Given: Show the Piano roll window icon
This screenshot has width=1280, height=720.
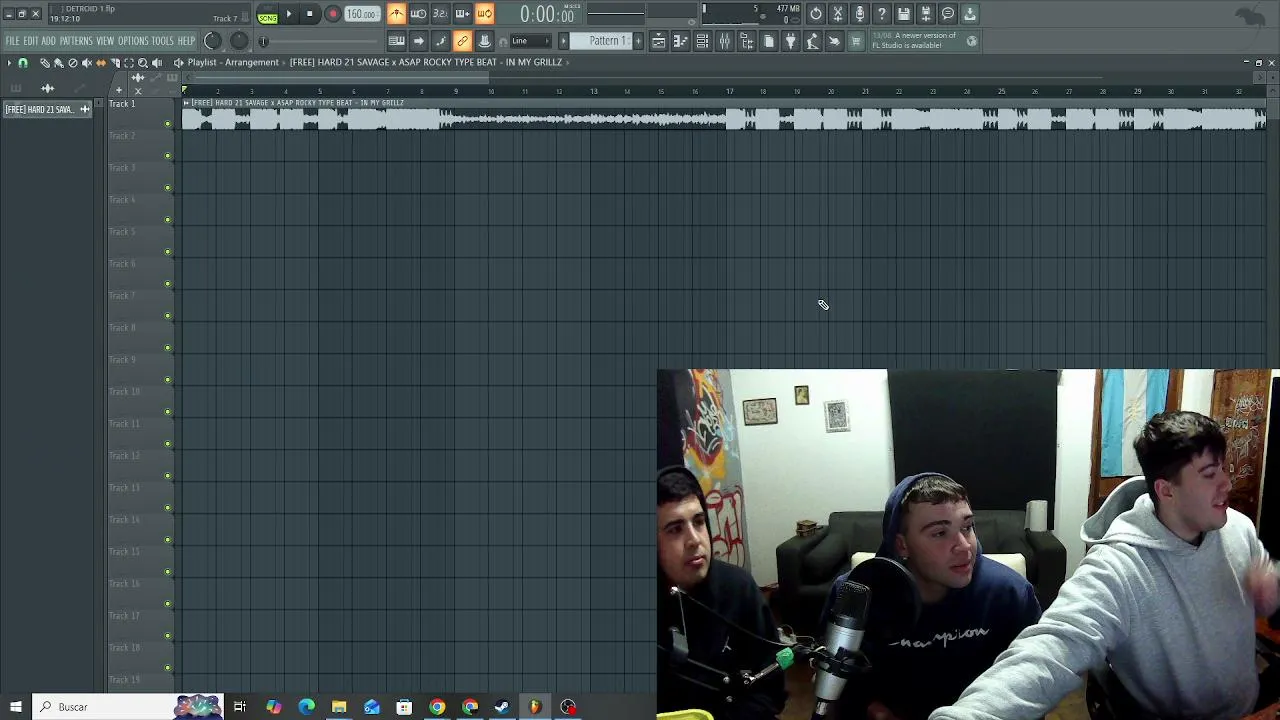Looking at the screenshot, I should (x=681, y=41).
